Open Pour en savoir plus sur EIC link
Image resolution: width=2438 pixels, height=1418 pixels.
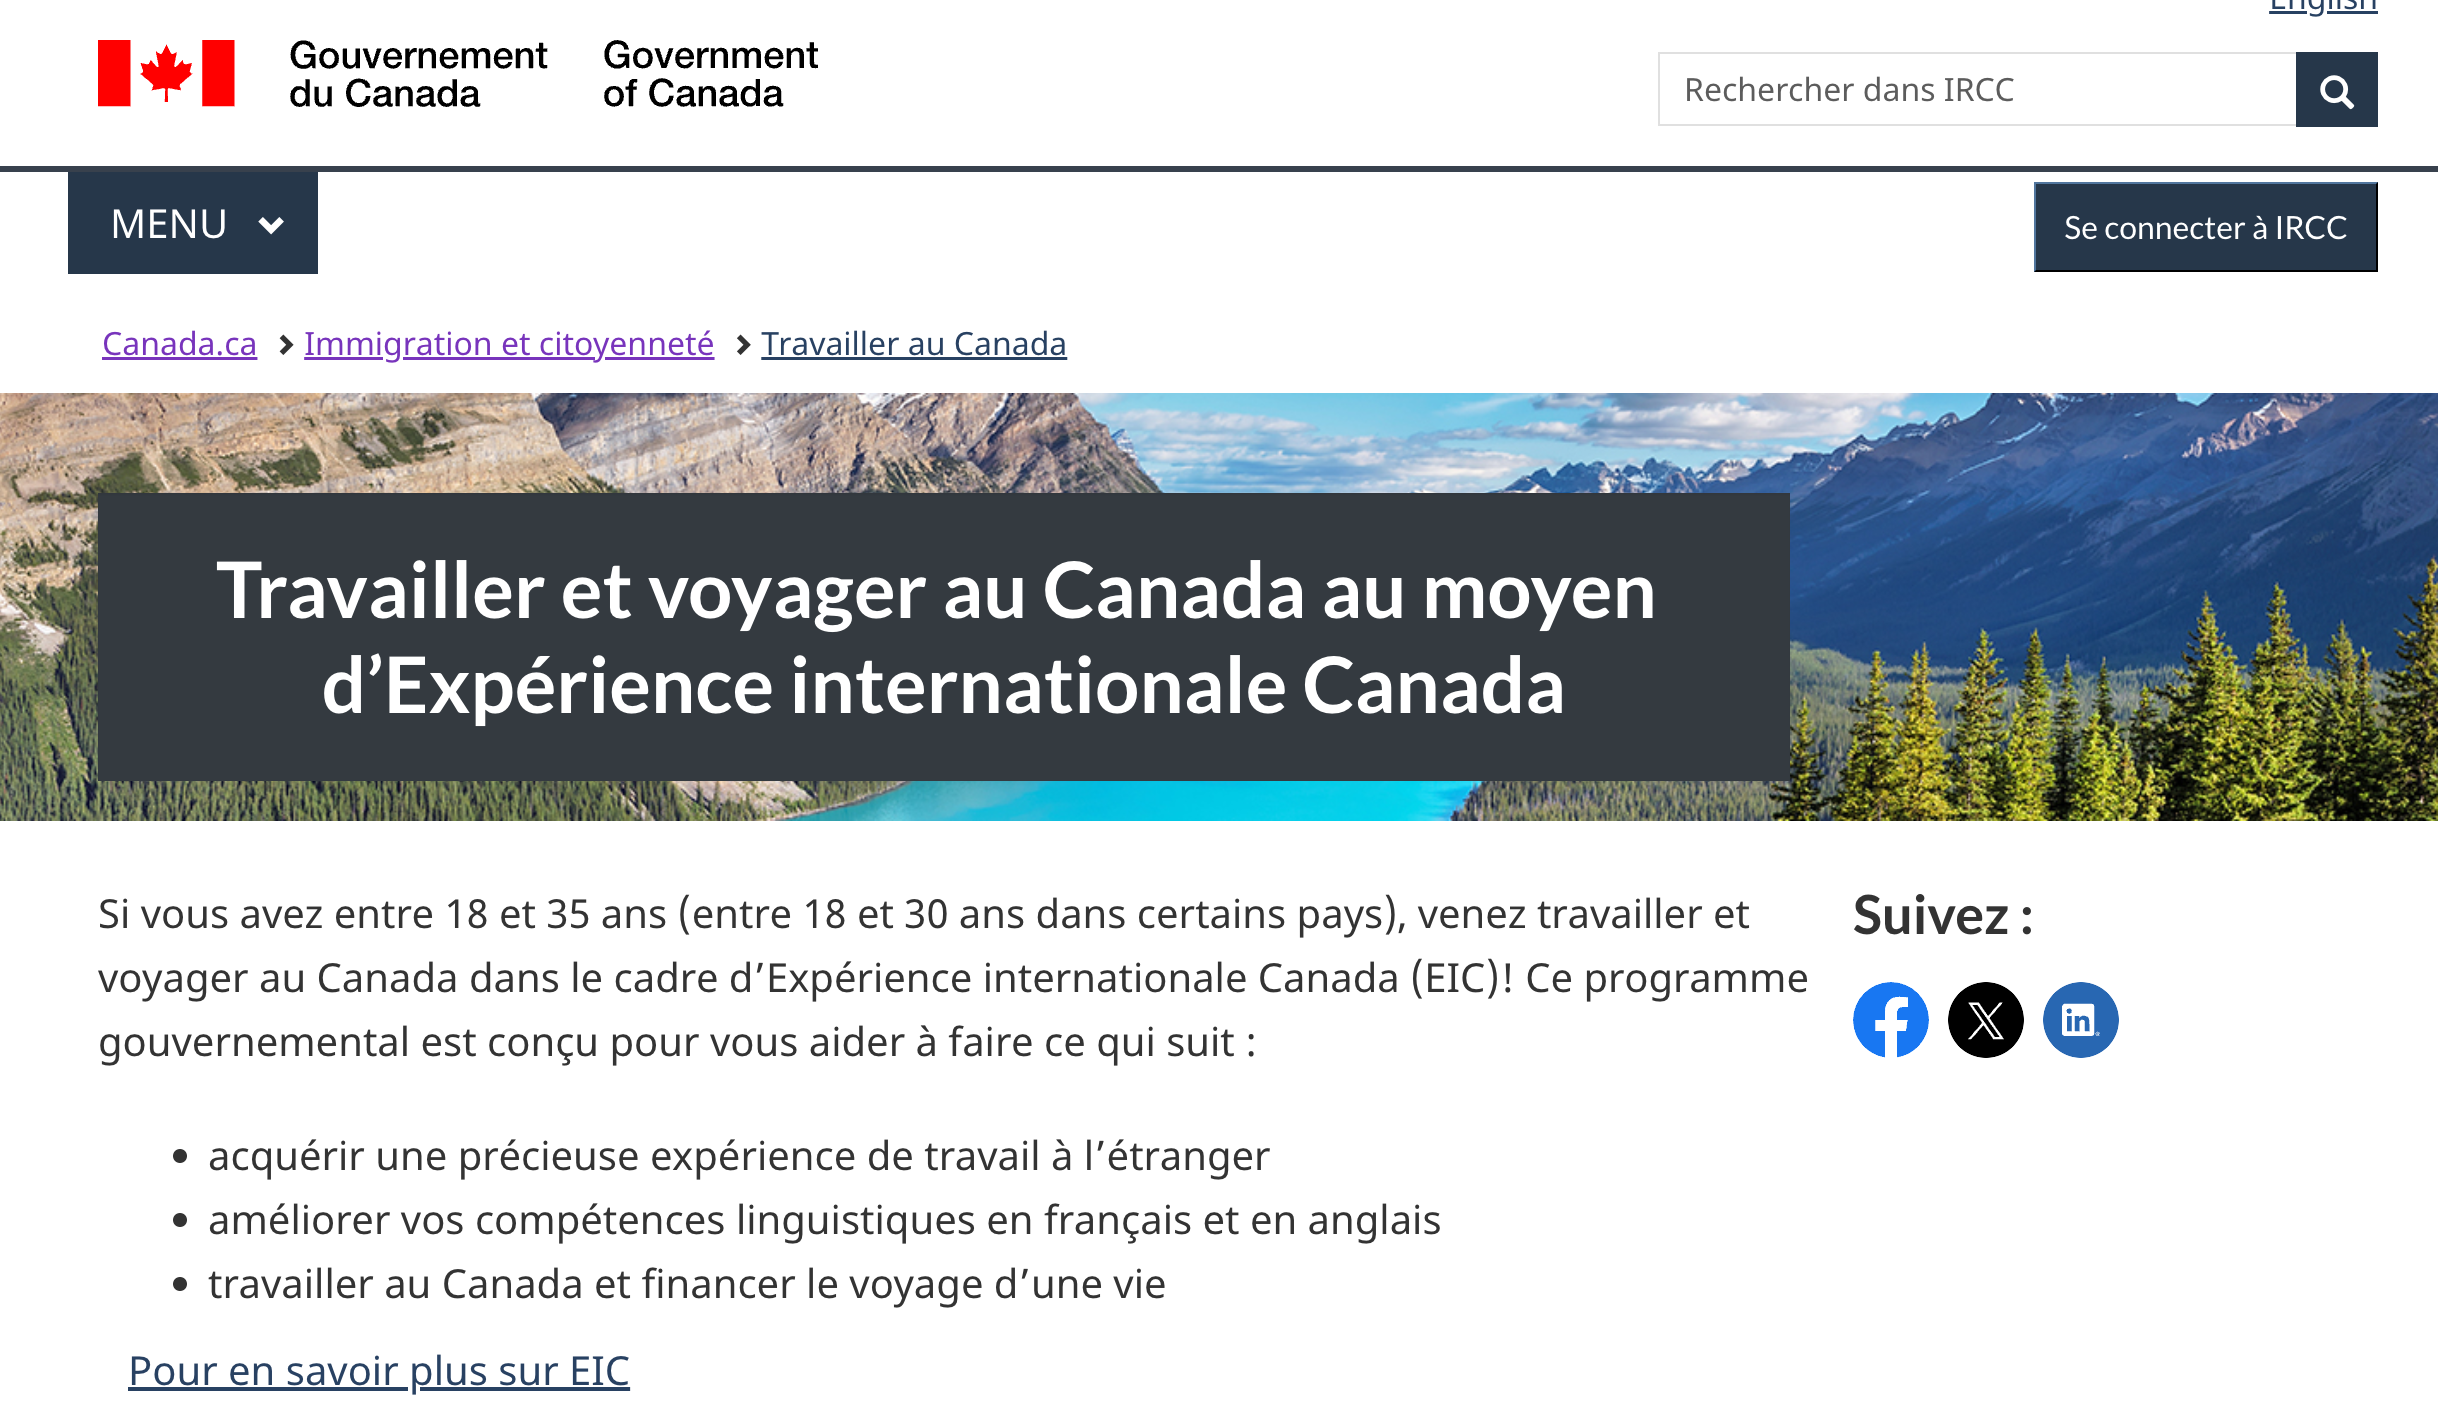[x=379, y=1371]
